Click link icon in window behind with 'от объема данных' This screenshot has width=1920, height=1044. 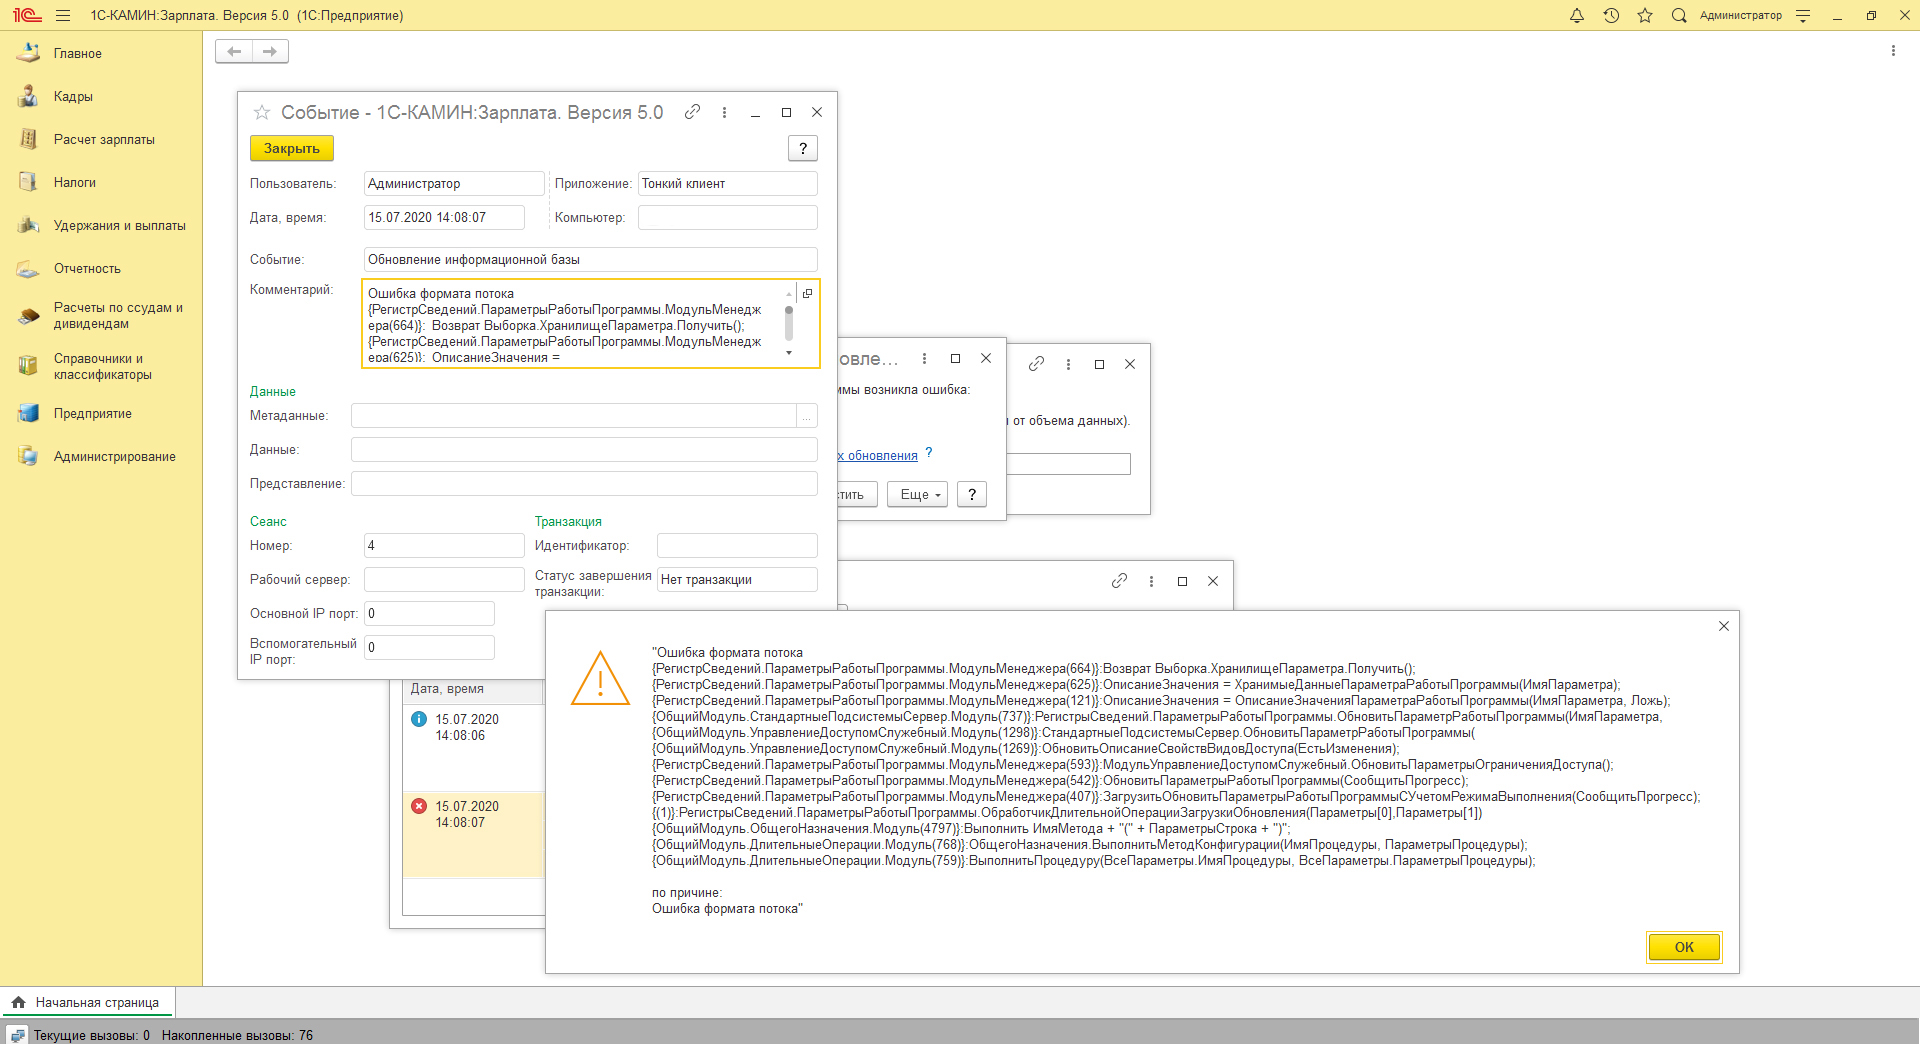(x=1037, y=364)
